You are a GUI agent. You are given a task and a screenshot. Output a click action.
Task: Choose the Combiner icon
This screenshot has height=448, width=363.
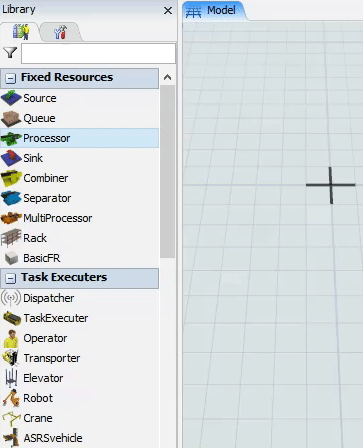tap(11, 178)
